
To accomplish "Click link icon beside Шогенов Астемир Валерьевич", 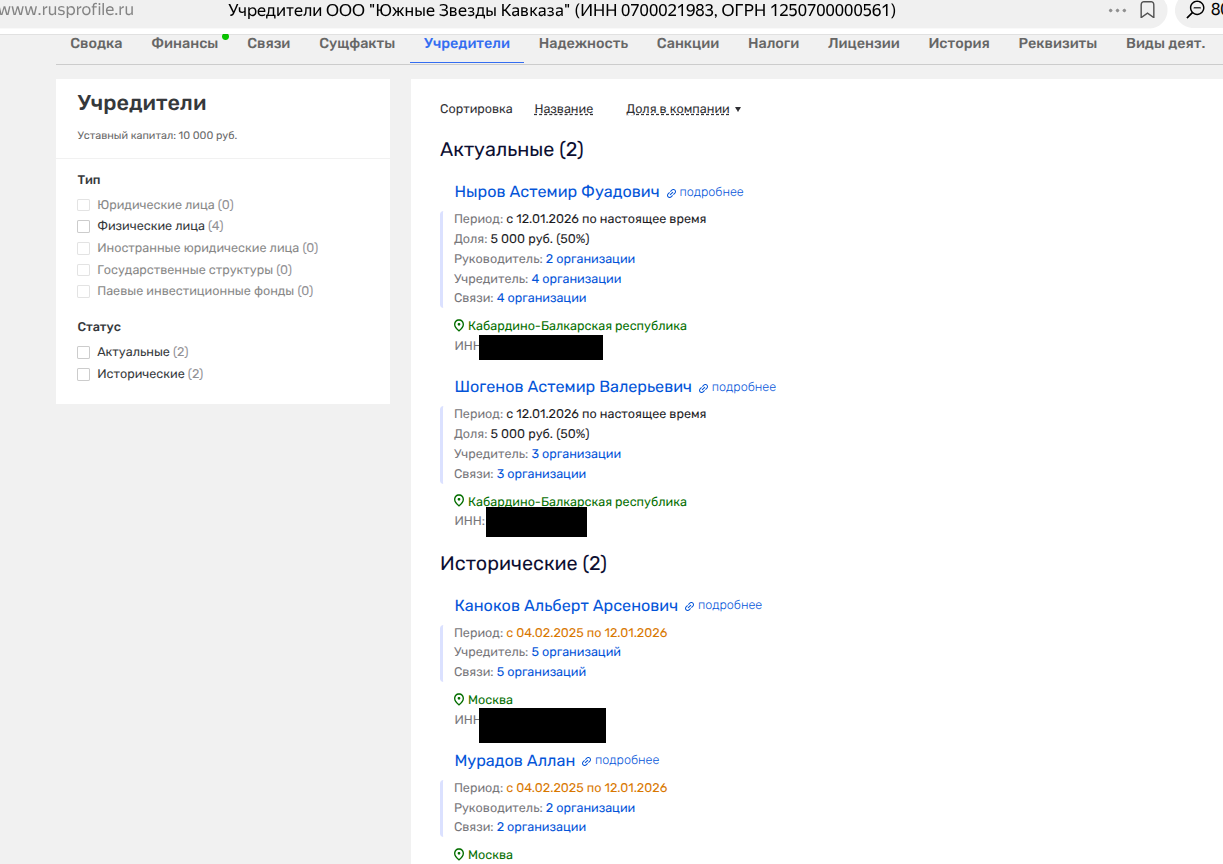I will (x=704, y=388).
